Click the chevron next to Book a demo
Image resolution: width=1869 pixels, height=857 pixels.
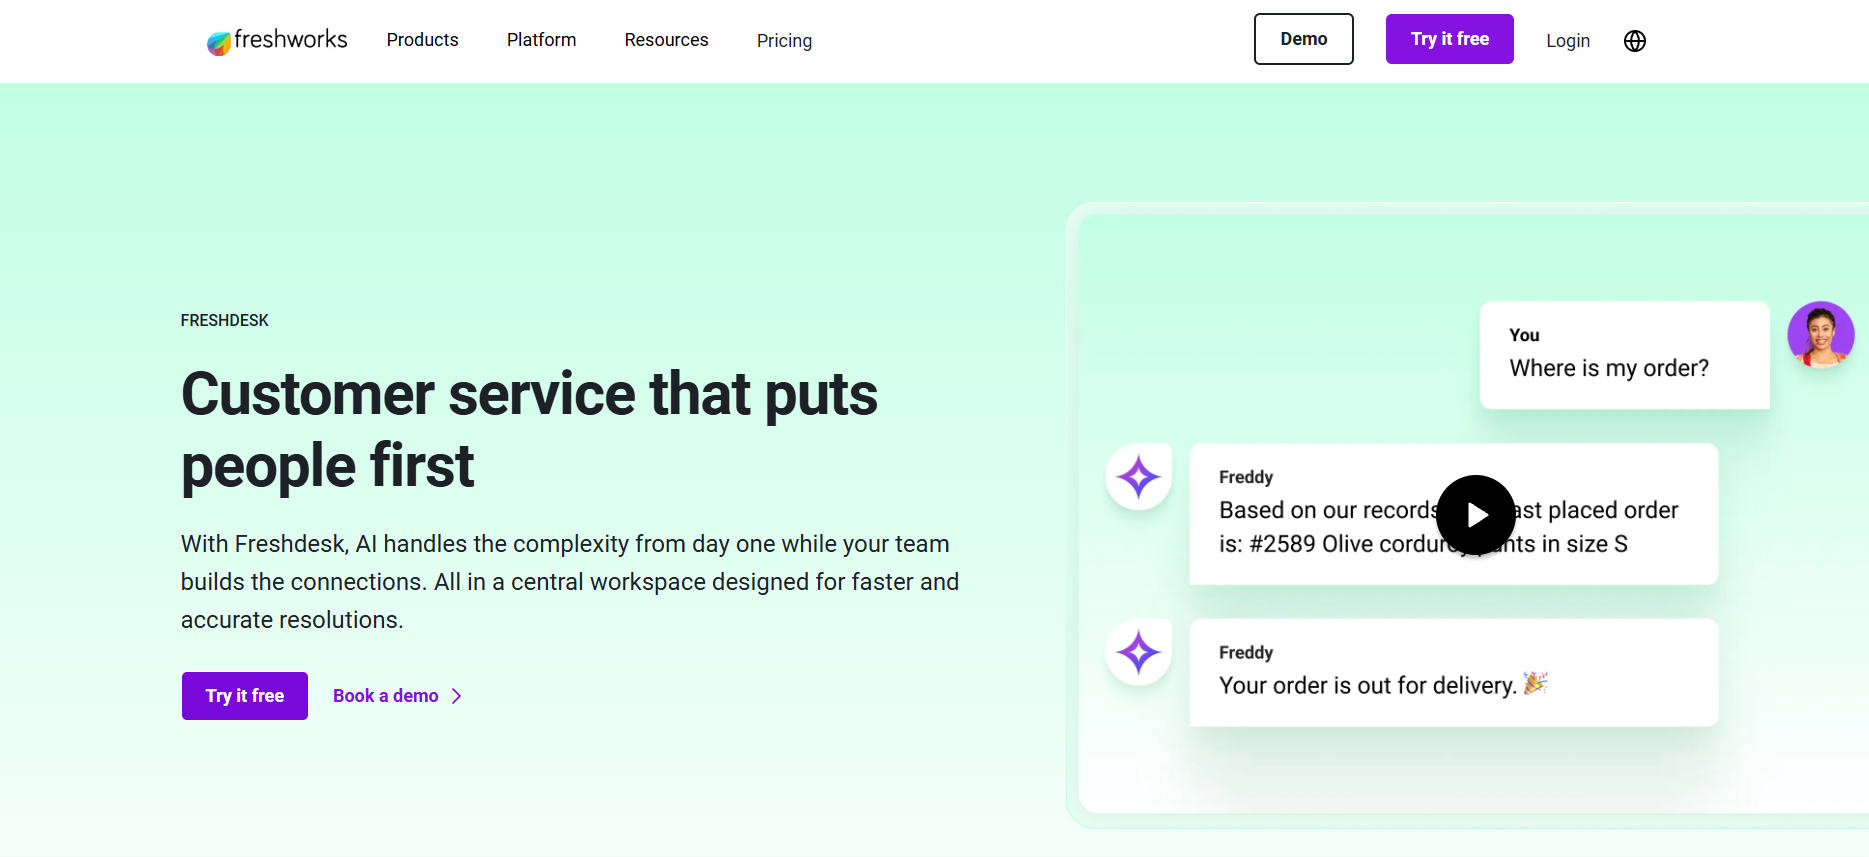tap(457, 696)
